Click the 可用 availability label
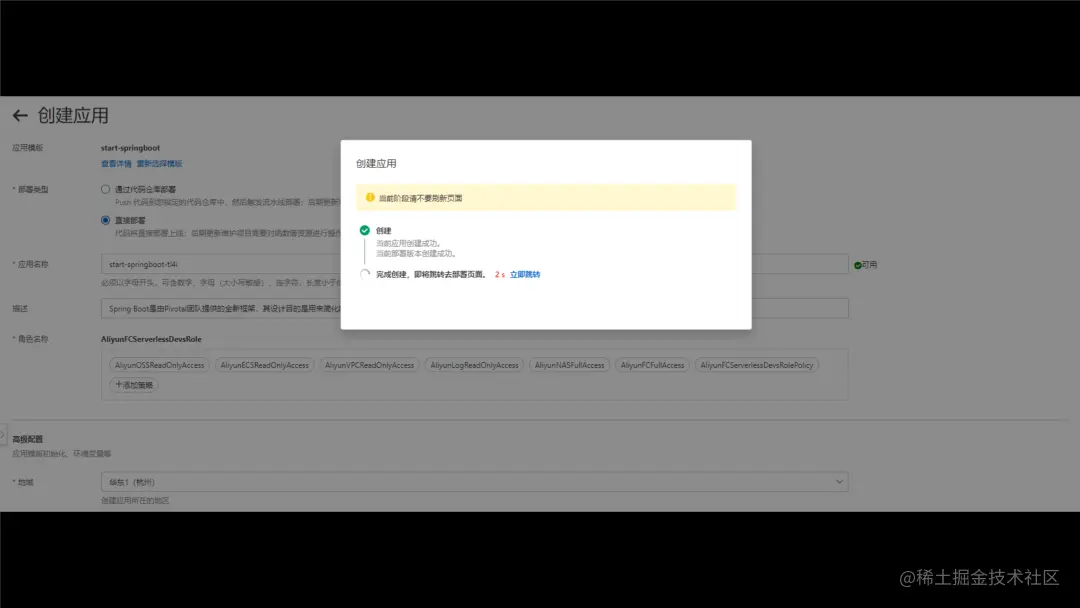The image size is (1080, 608). (869, 265)
